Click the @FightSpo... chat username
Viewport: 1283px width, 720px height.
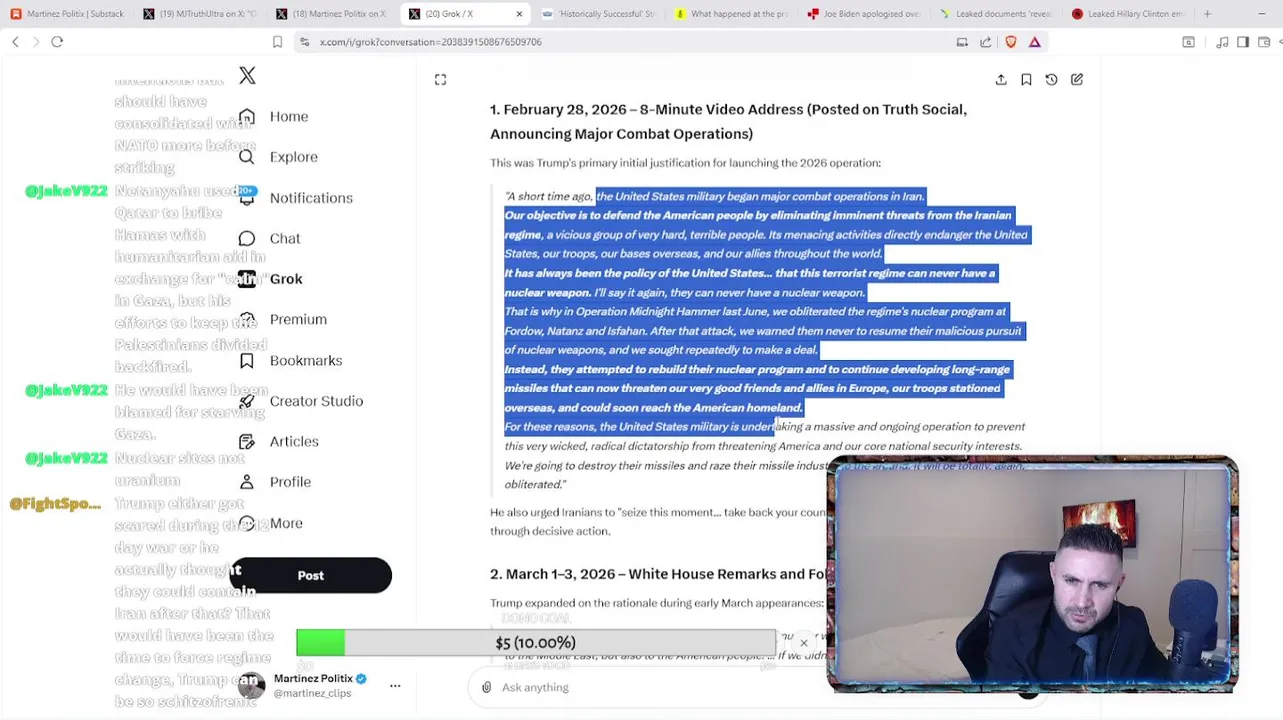pyautogui.click(x=55, y=504)
